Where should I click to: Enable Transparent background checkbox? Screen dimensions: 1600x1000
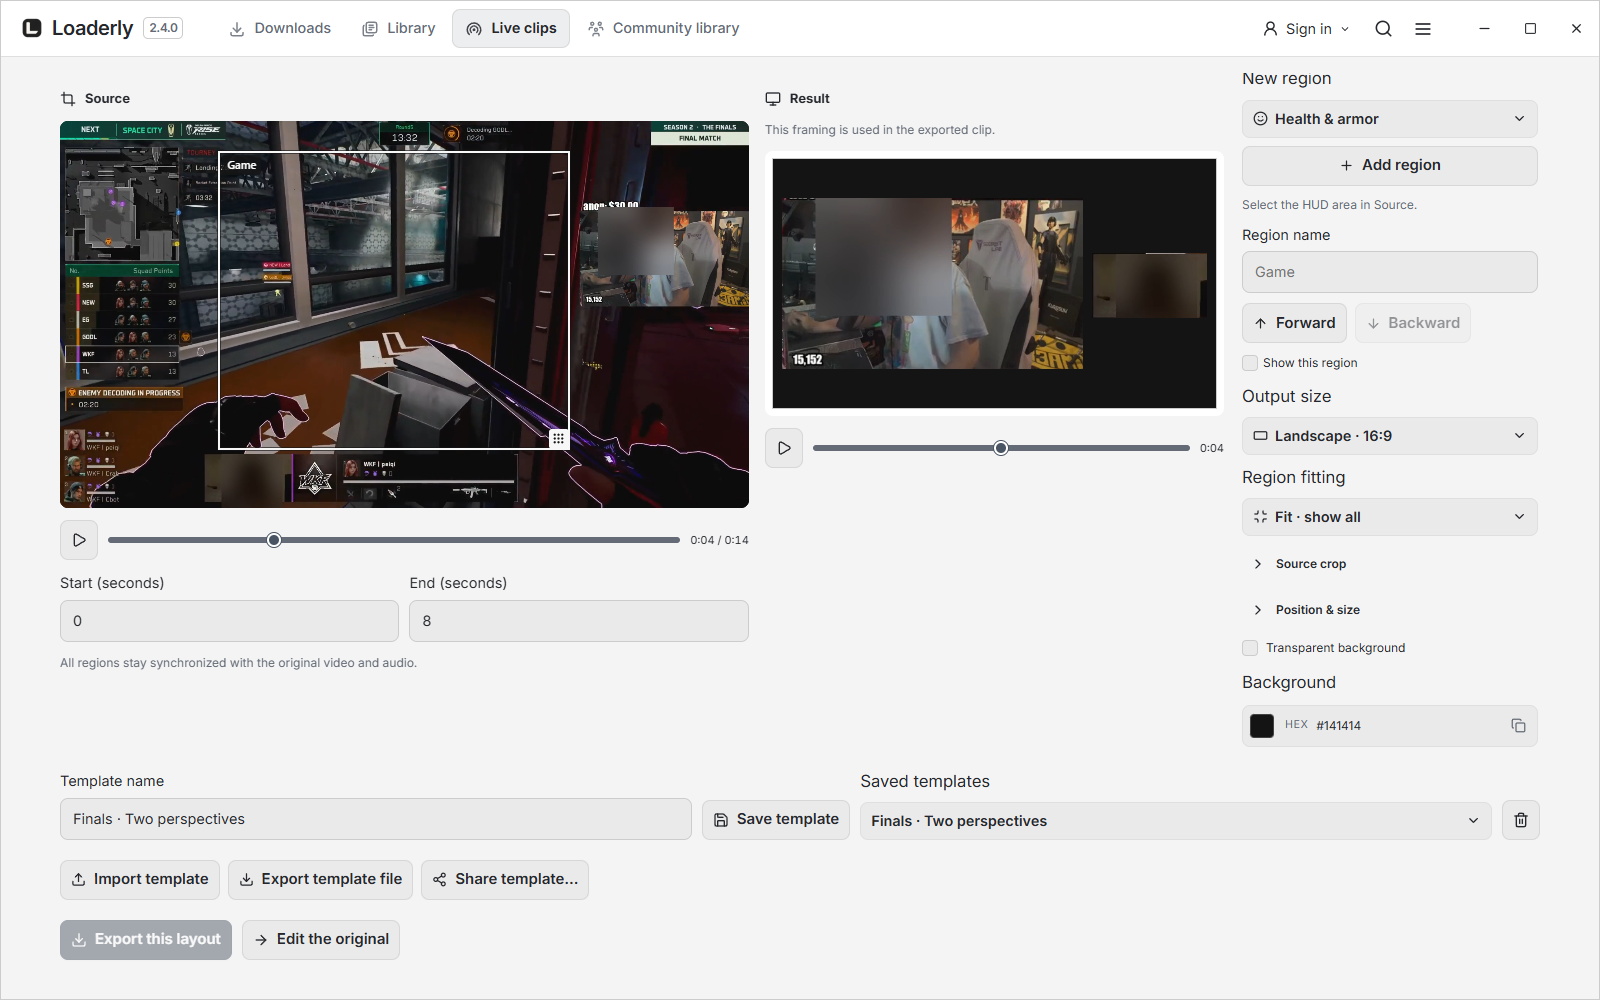(1250, 648)
